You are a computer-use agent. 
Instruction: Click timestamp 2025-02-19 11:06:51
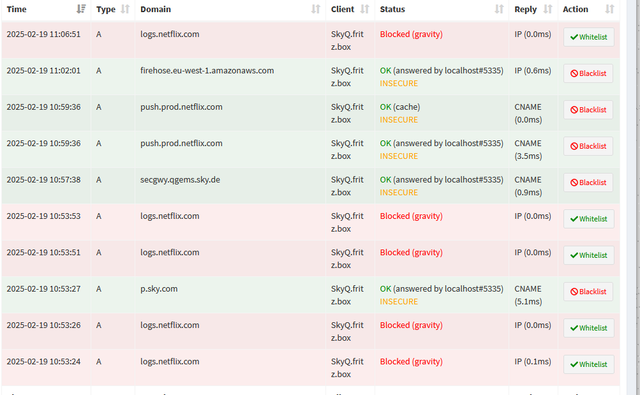coord(43,34)
